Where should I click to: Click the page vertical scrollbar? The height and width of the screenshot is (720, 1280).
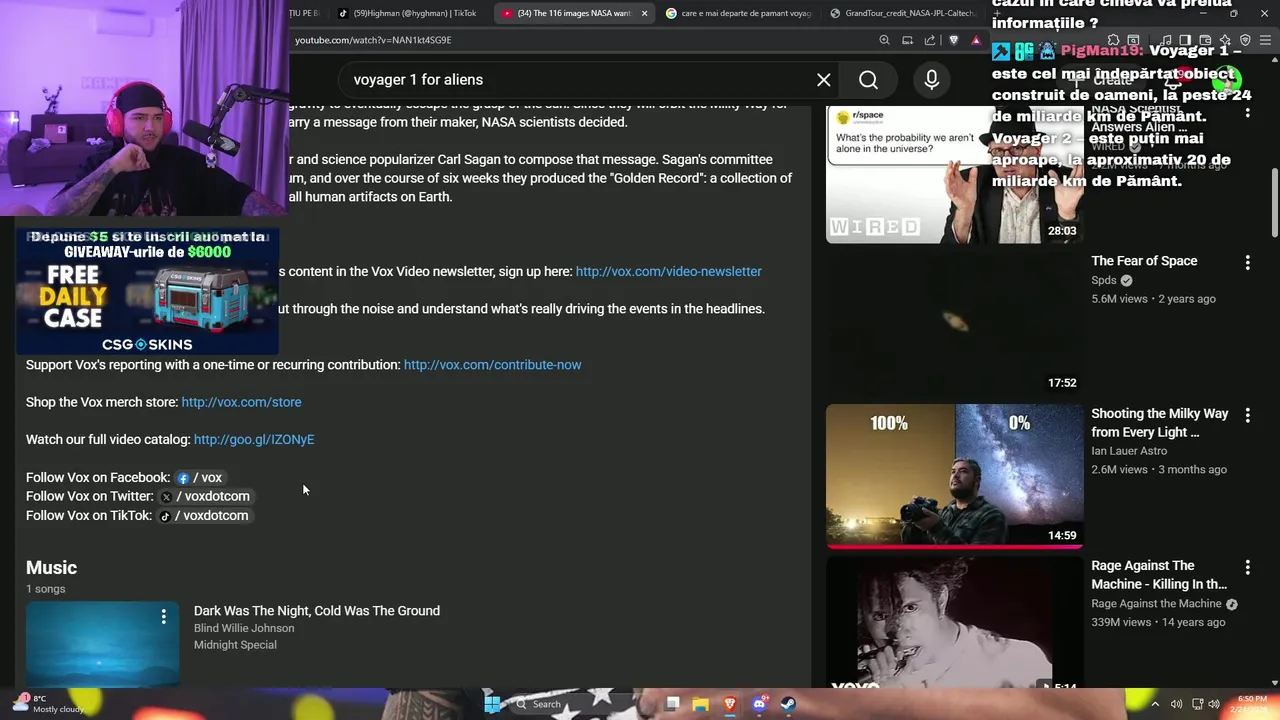(x=1274, y=205)
